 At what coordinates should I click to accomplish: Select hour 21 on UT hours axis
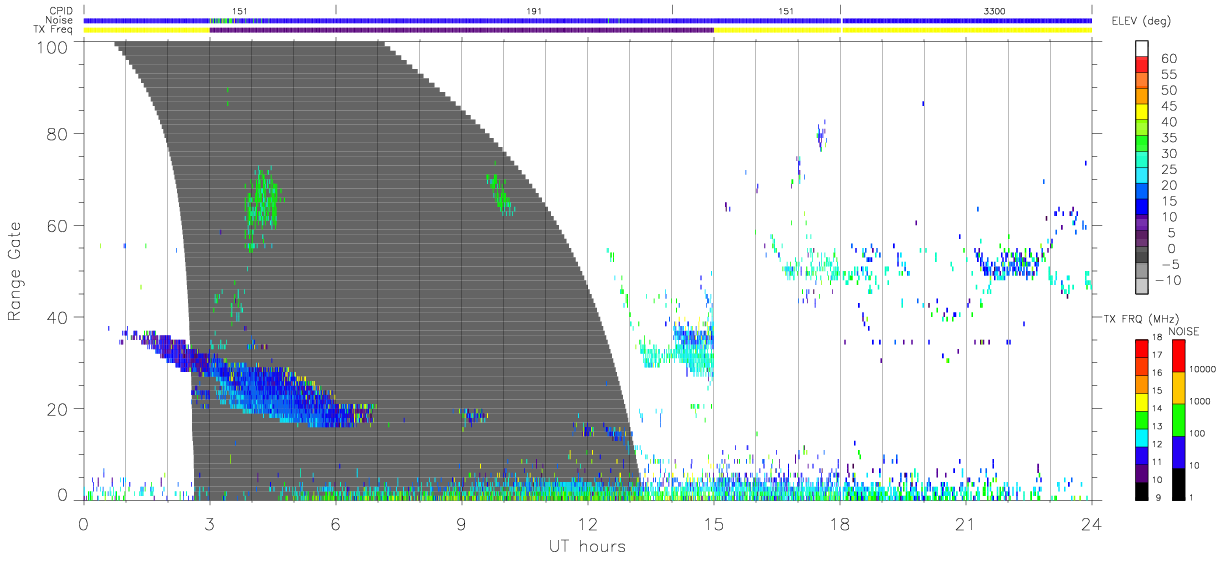(x=965, y=524)
